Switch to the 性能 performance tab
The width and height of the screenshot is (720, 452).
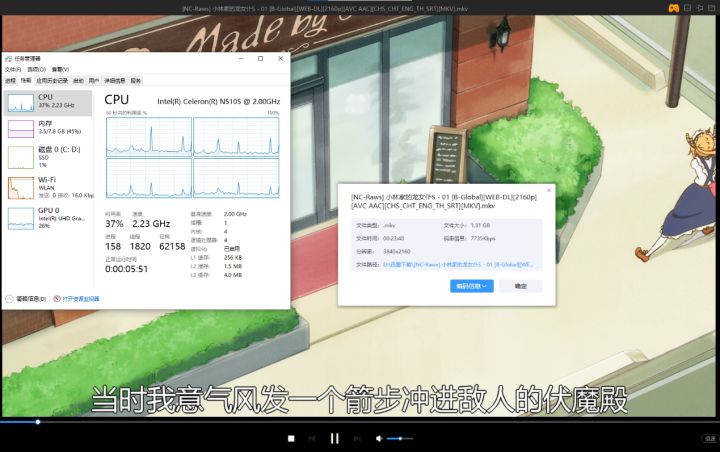[x=26, y=80]
